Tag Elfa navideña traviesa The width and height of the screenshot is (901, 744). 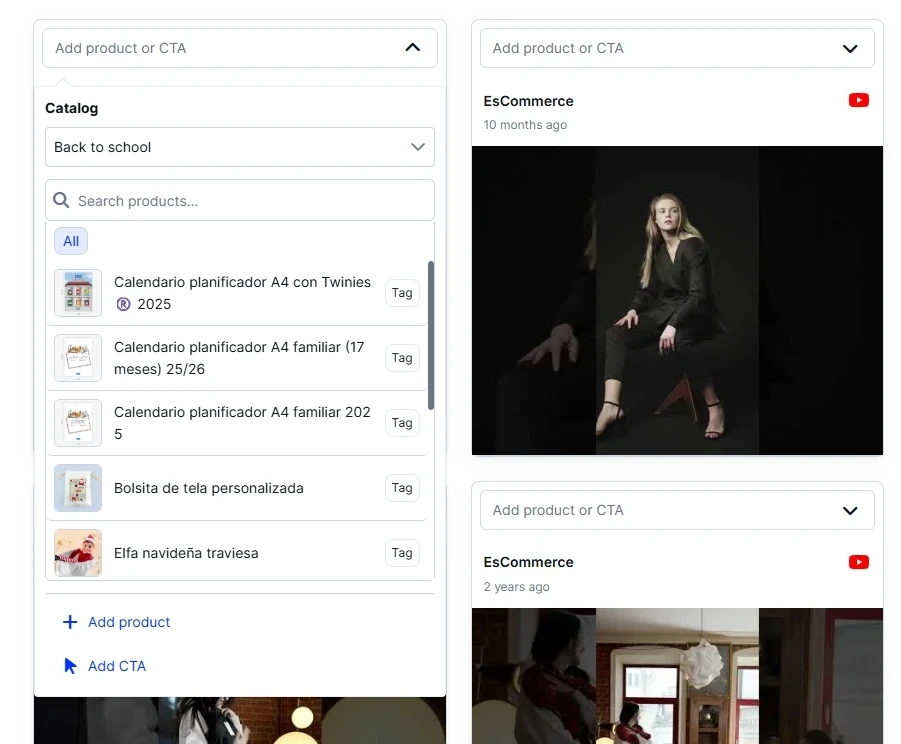tap(402, 553)
